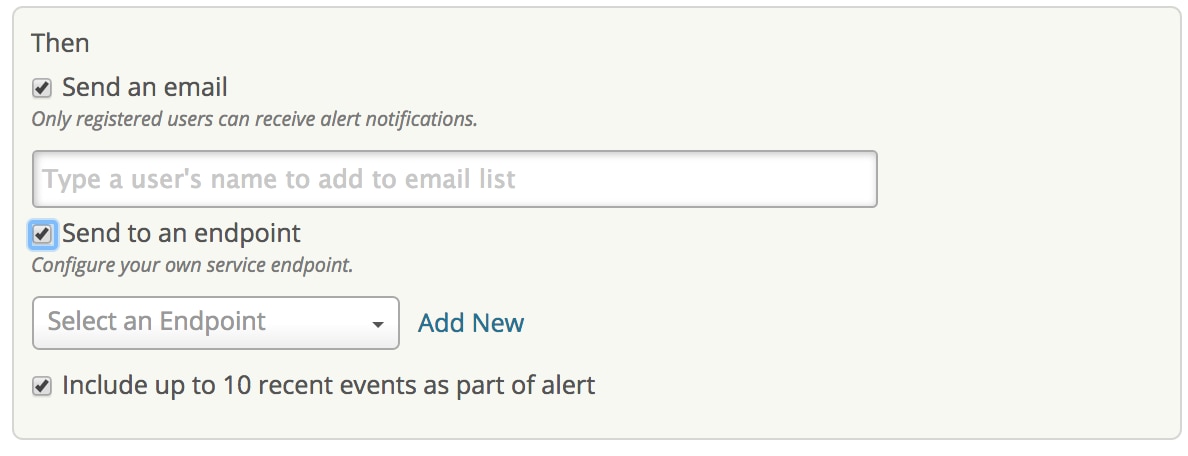Click the "Then" section heading

tap(60, 43)
